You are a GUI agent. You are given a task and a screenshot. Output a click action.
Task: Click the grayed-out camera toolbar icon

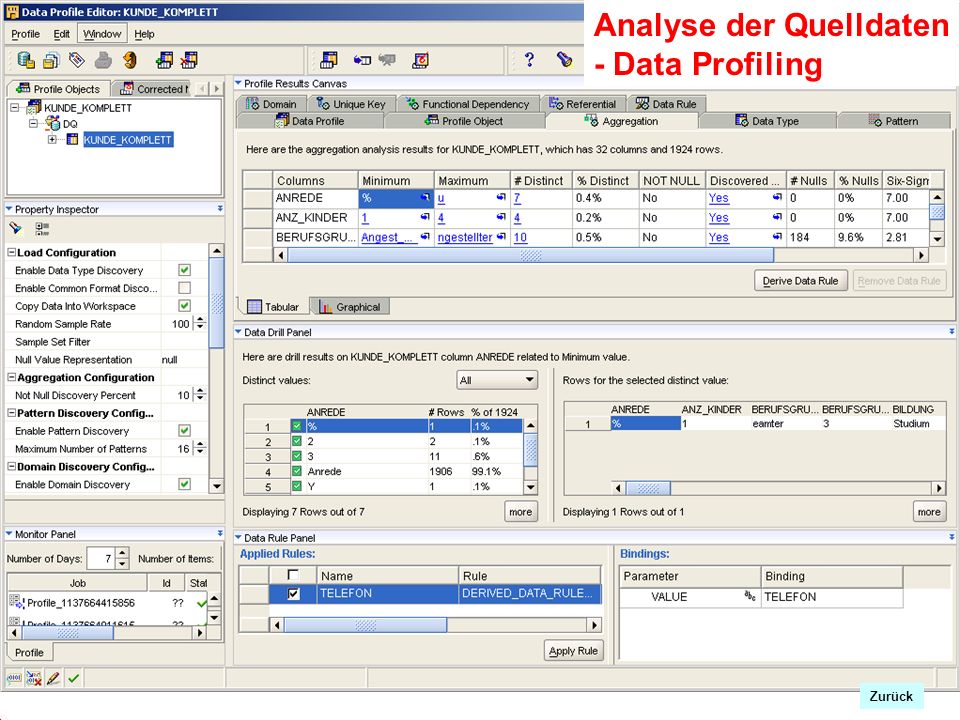387,60
